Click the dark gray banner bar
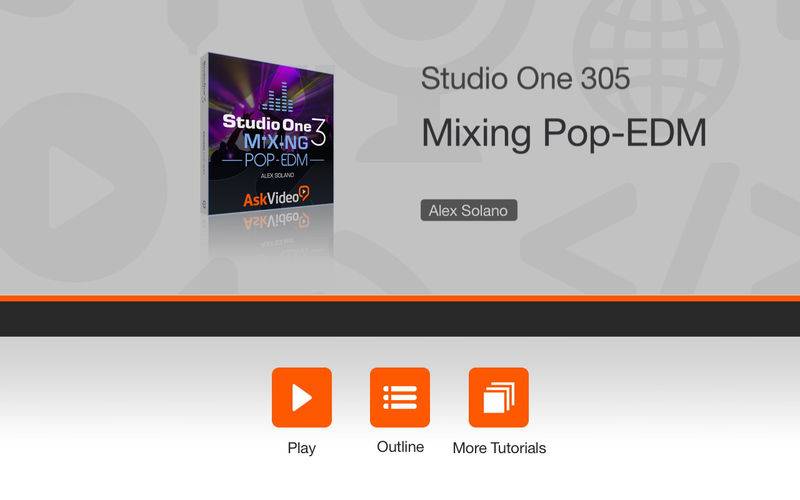Viewport: 800px width, 500px height. 400,319
